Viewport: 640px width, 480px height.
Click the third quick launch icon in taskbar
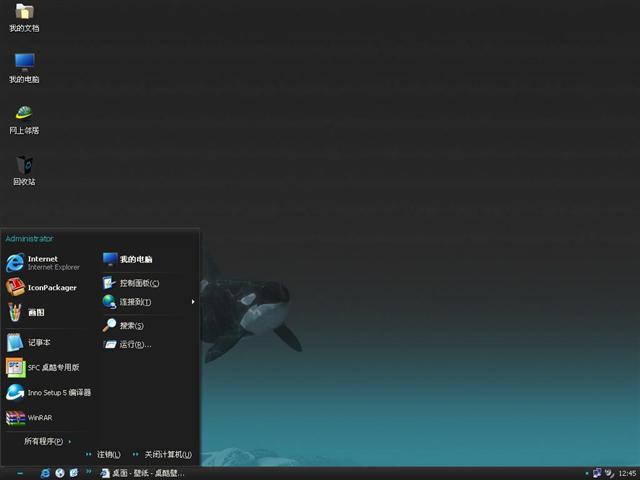coord(74,473)
